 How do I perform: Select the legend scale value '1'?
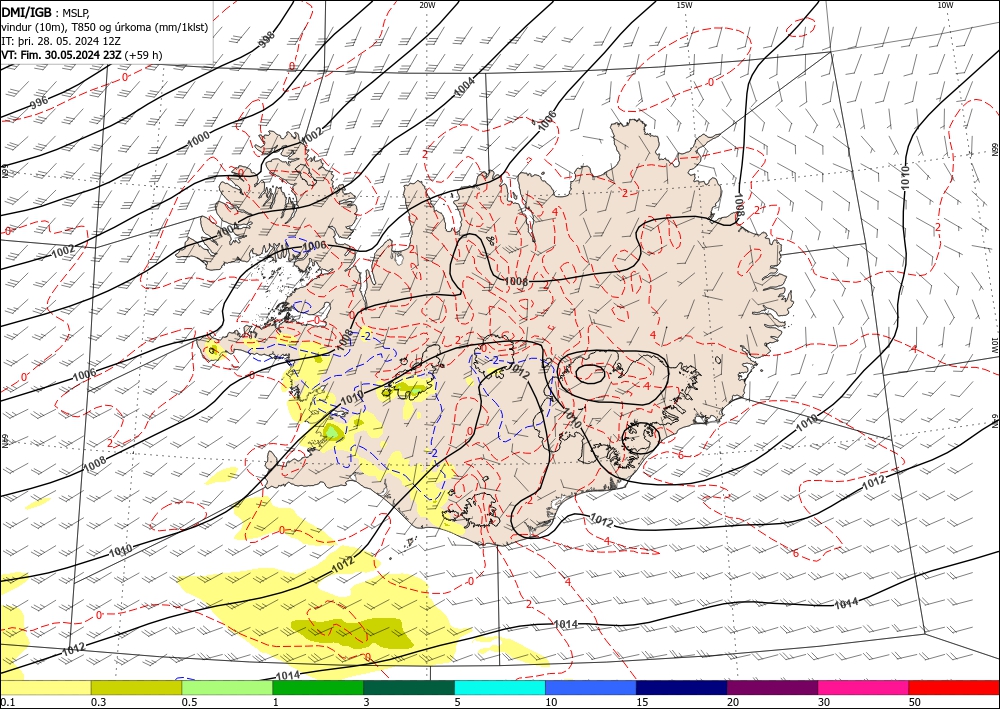(275, 702)
